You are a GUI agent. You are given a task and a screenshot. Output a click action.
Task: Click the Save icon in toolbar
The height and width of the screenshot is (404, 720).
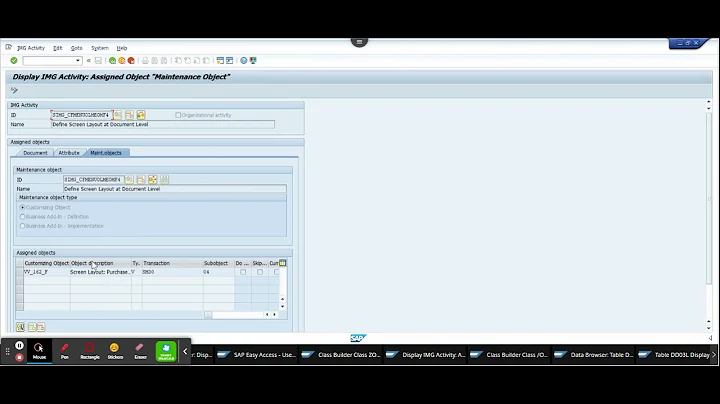tap(98, 61)
